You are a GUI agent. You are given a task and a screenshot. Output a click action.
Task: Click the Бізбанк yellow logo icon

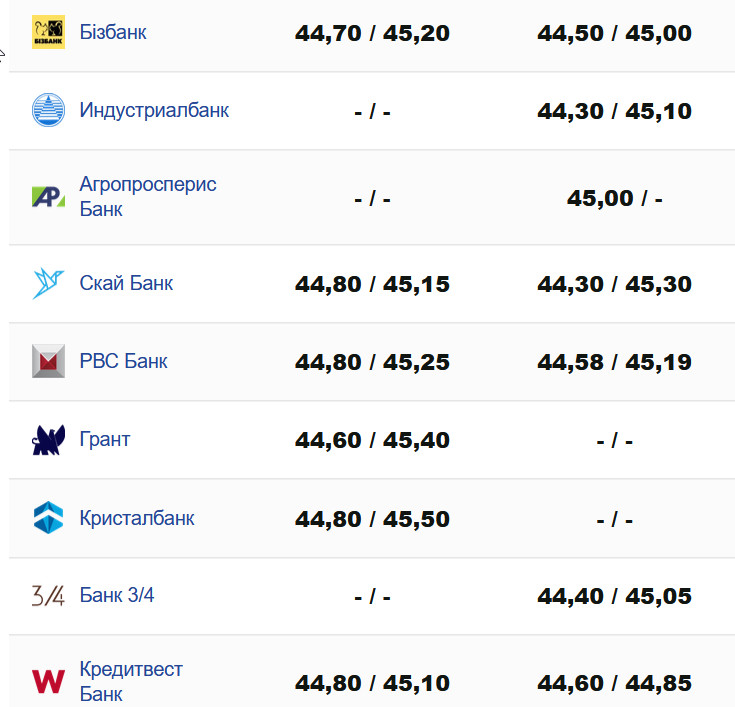[x=48, y=33]
